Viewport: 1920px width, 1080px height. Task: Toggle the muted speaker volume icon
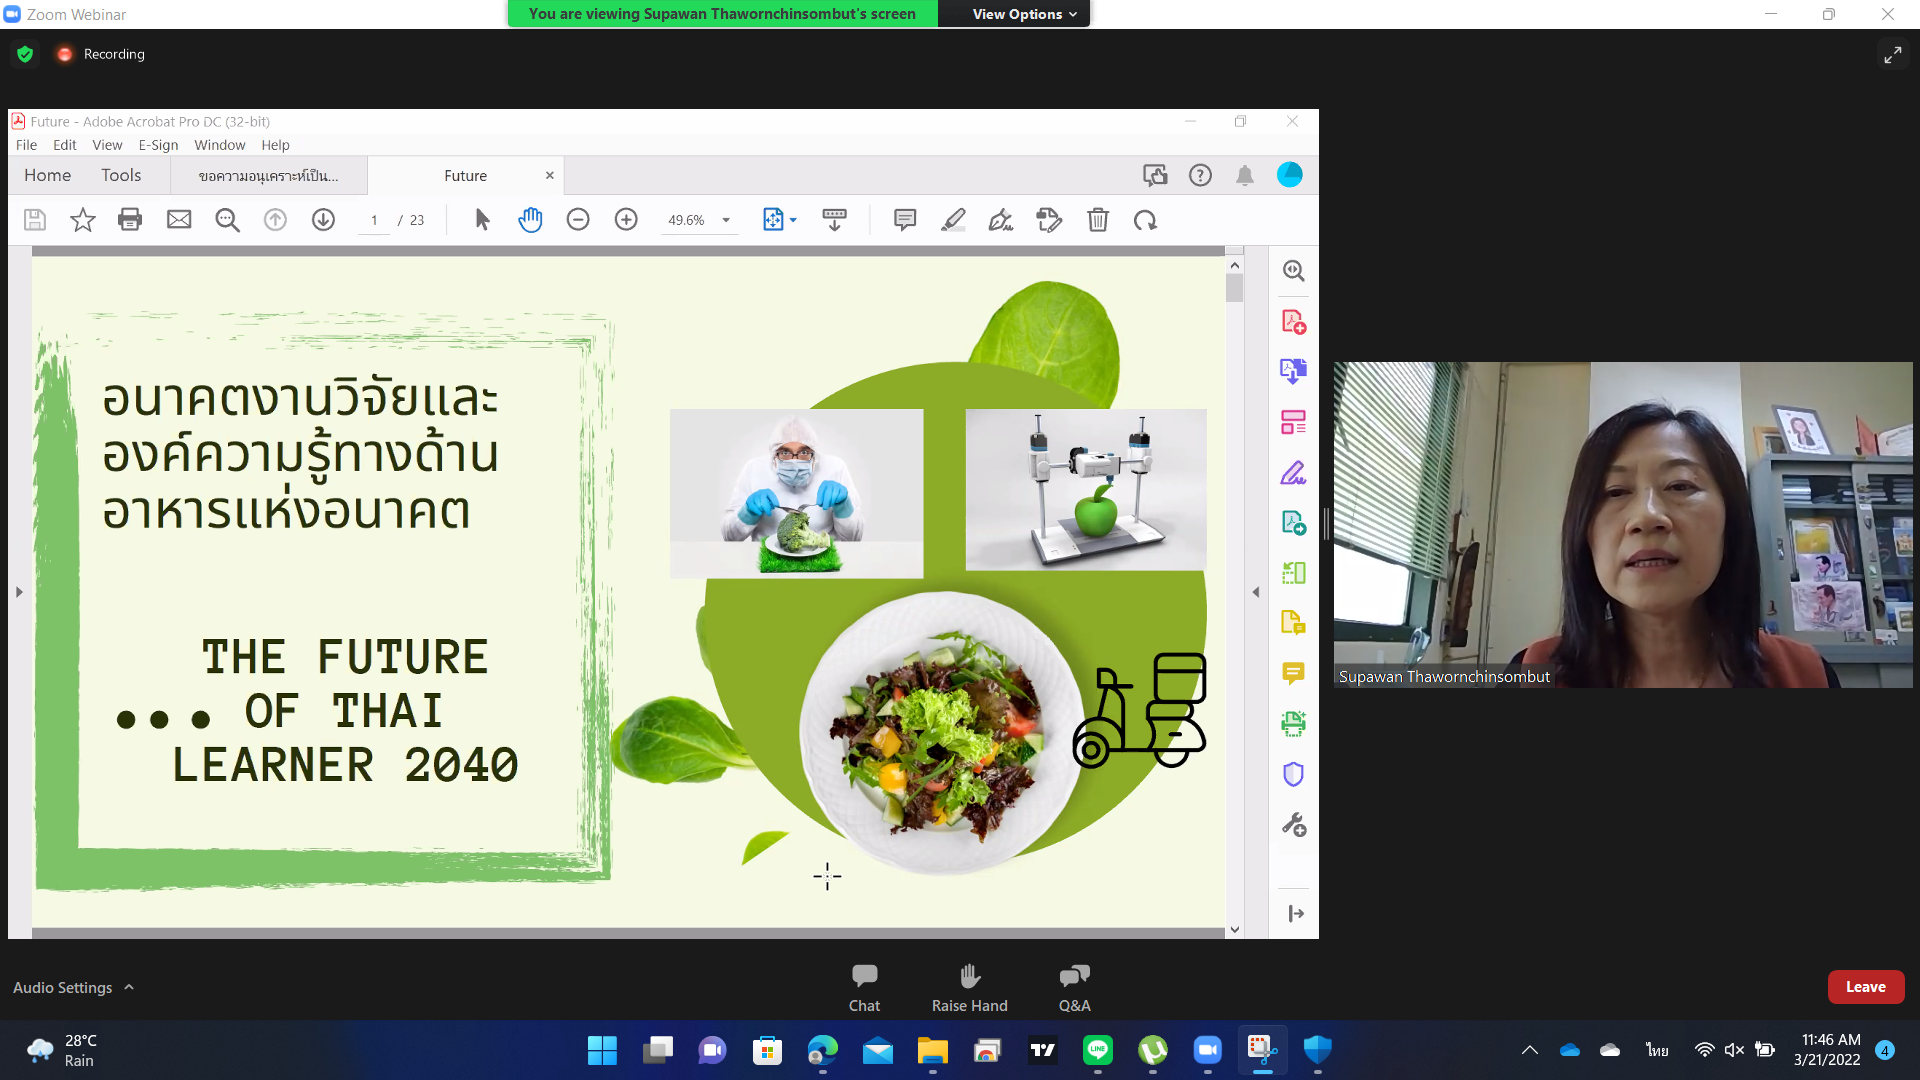click(x=1734, y=1050)
